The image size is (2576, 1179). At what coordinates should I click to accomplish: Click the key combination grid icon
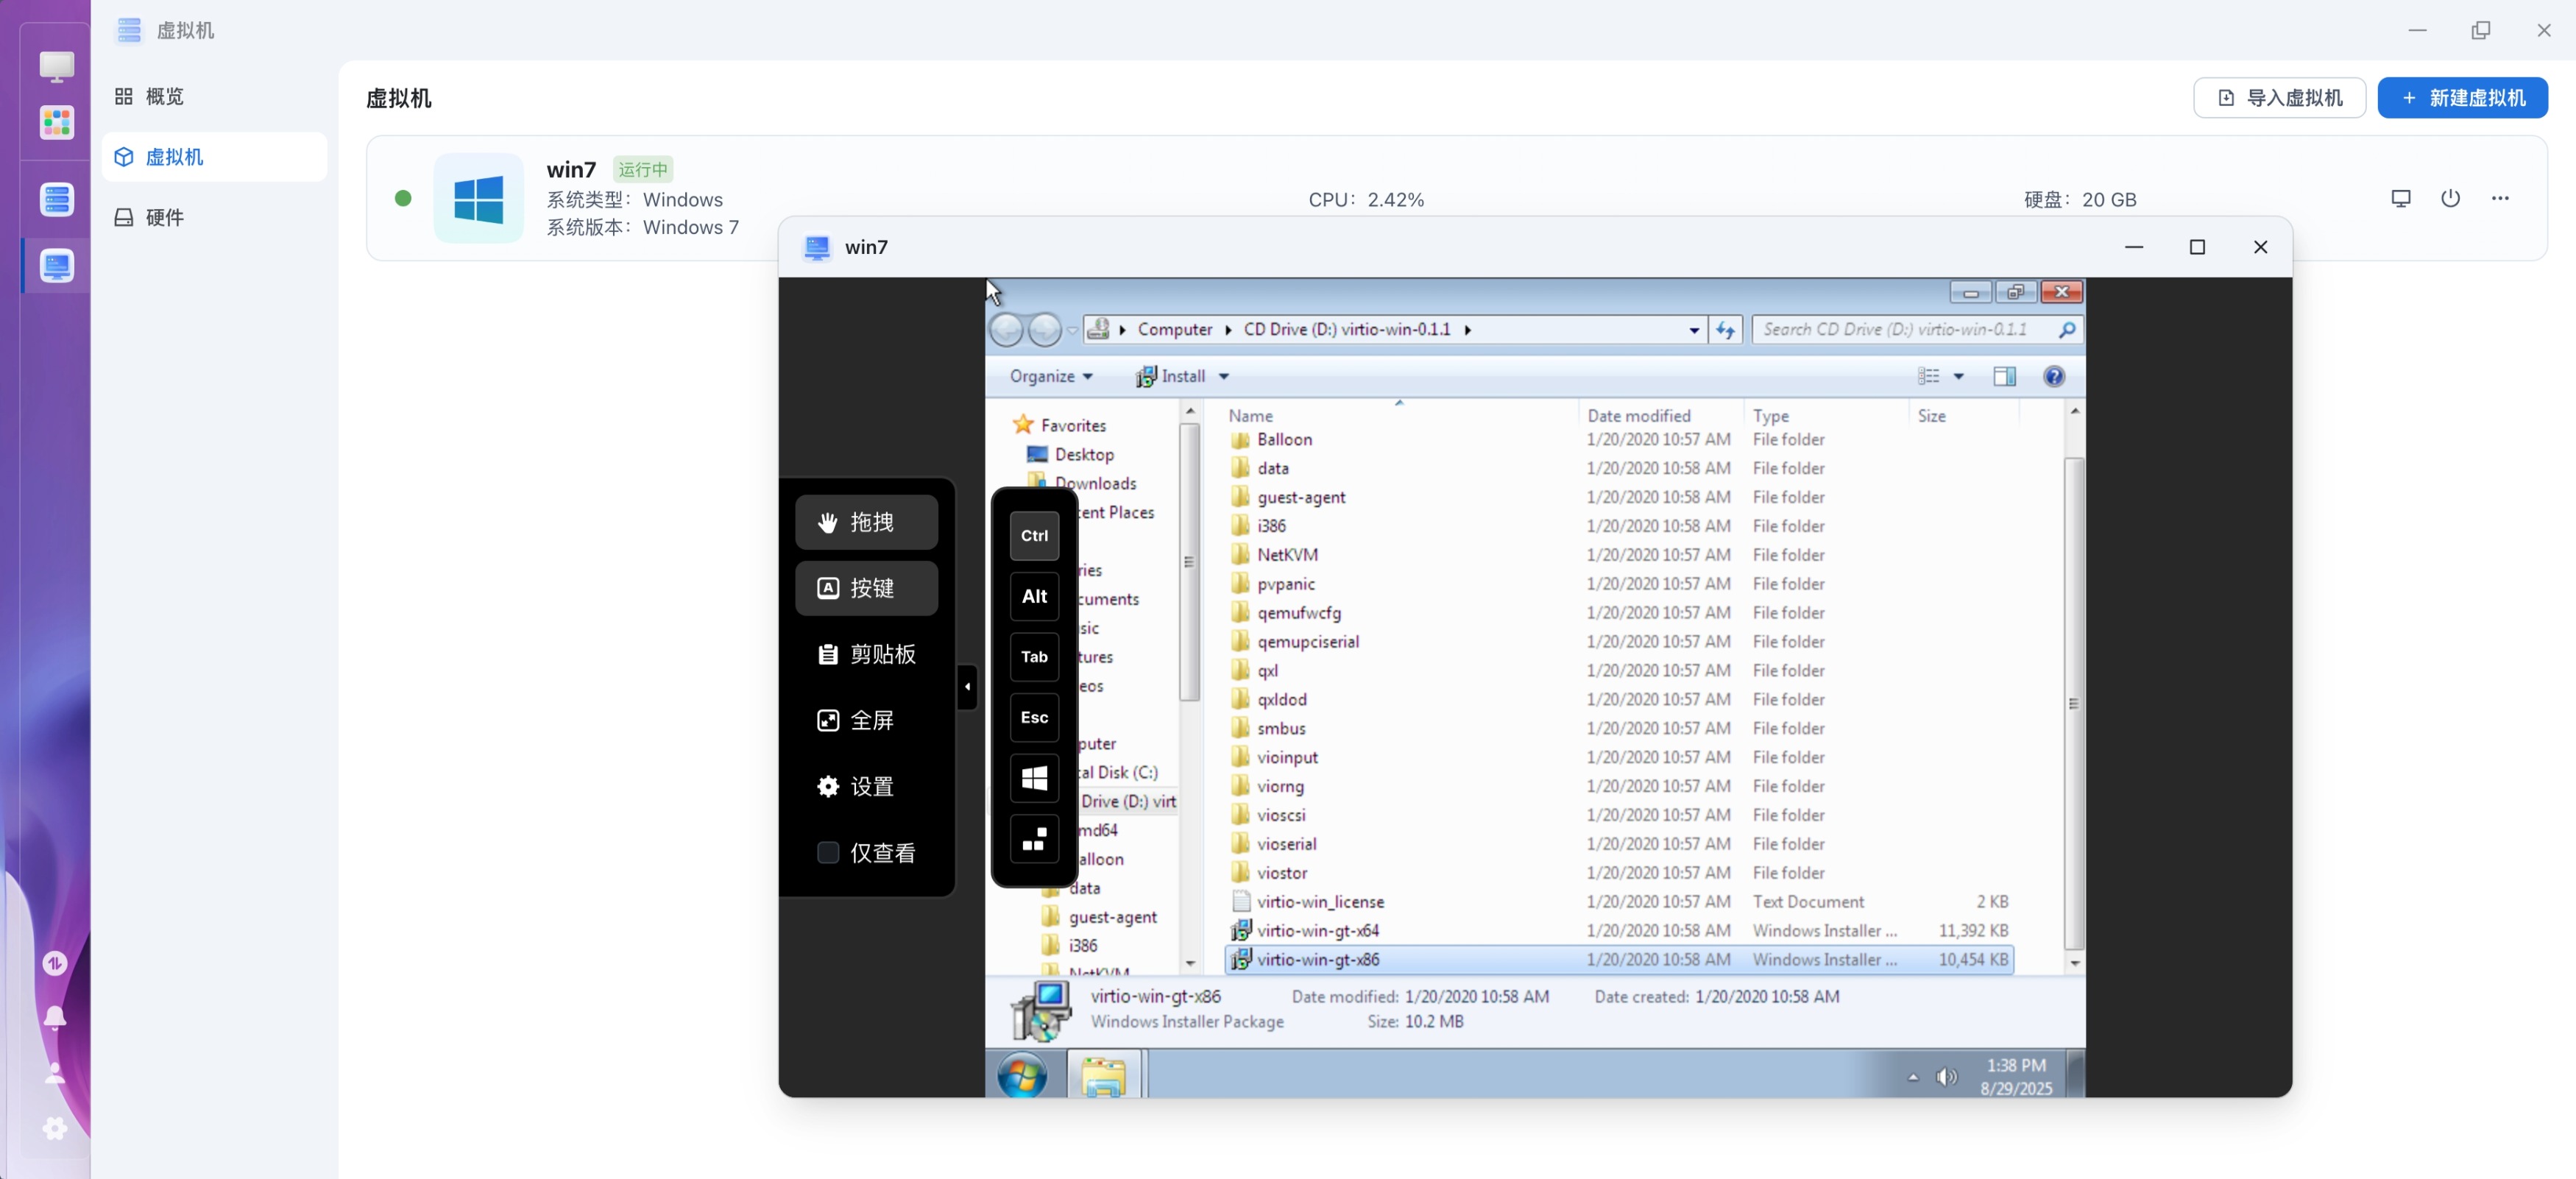coord(1034,840)
